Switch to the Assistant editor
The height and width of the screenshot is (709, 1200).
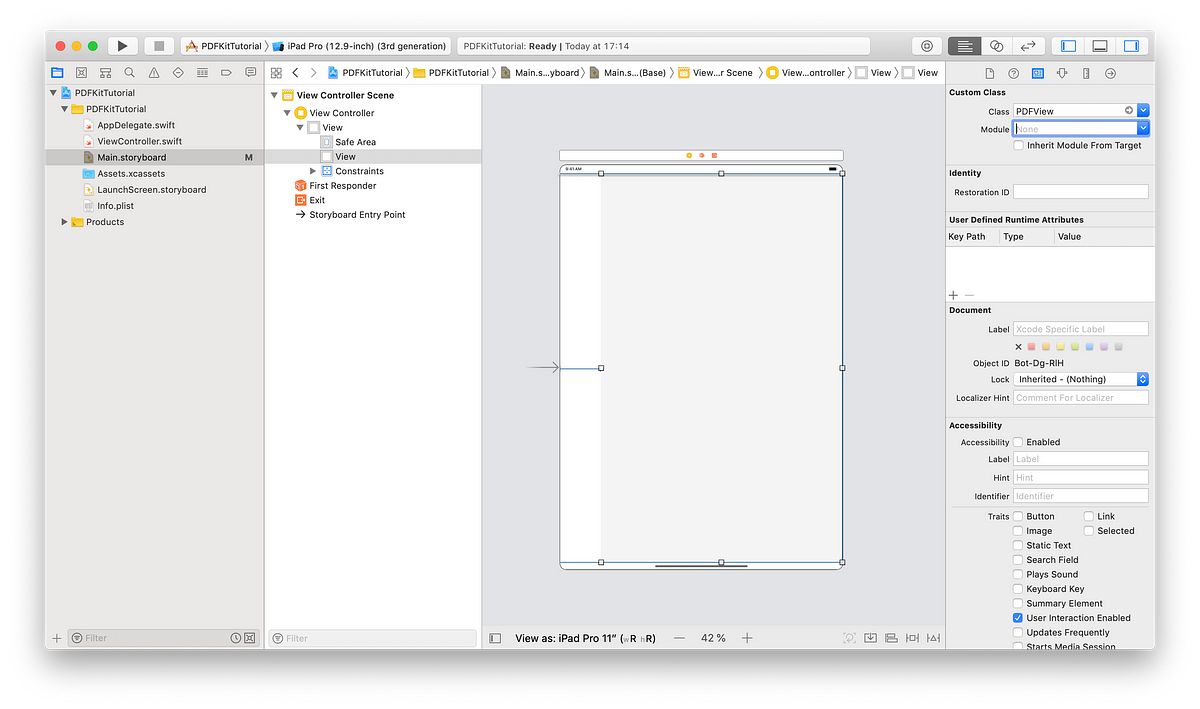click(996, 46)
